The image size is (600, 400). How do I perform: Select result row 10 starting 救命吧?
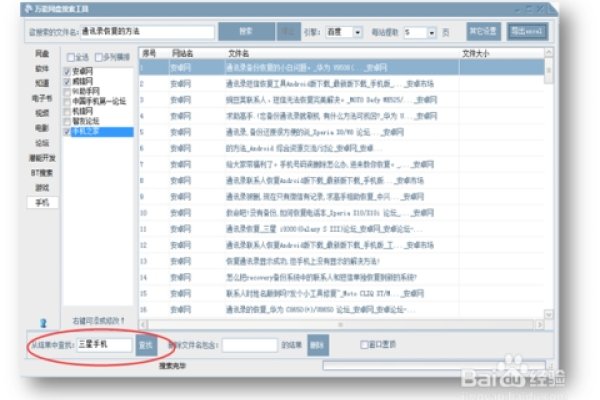(341, 213)
